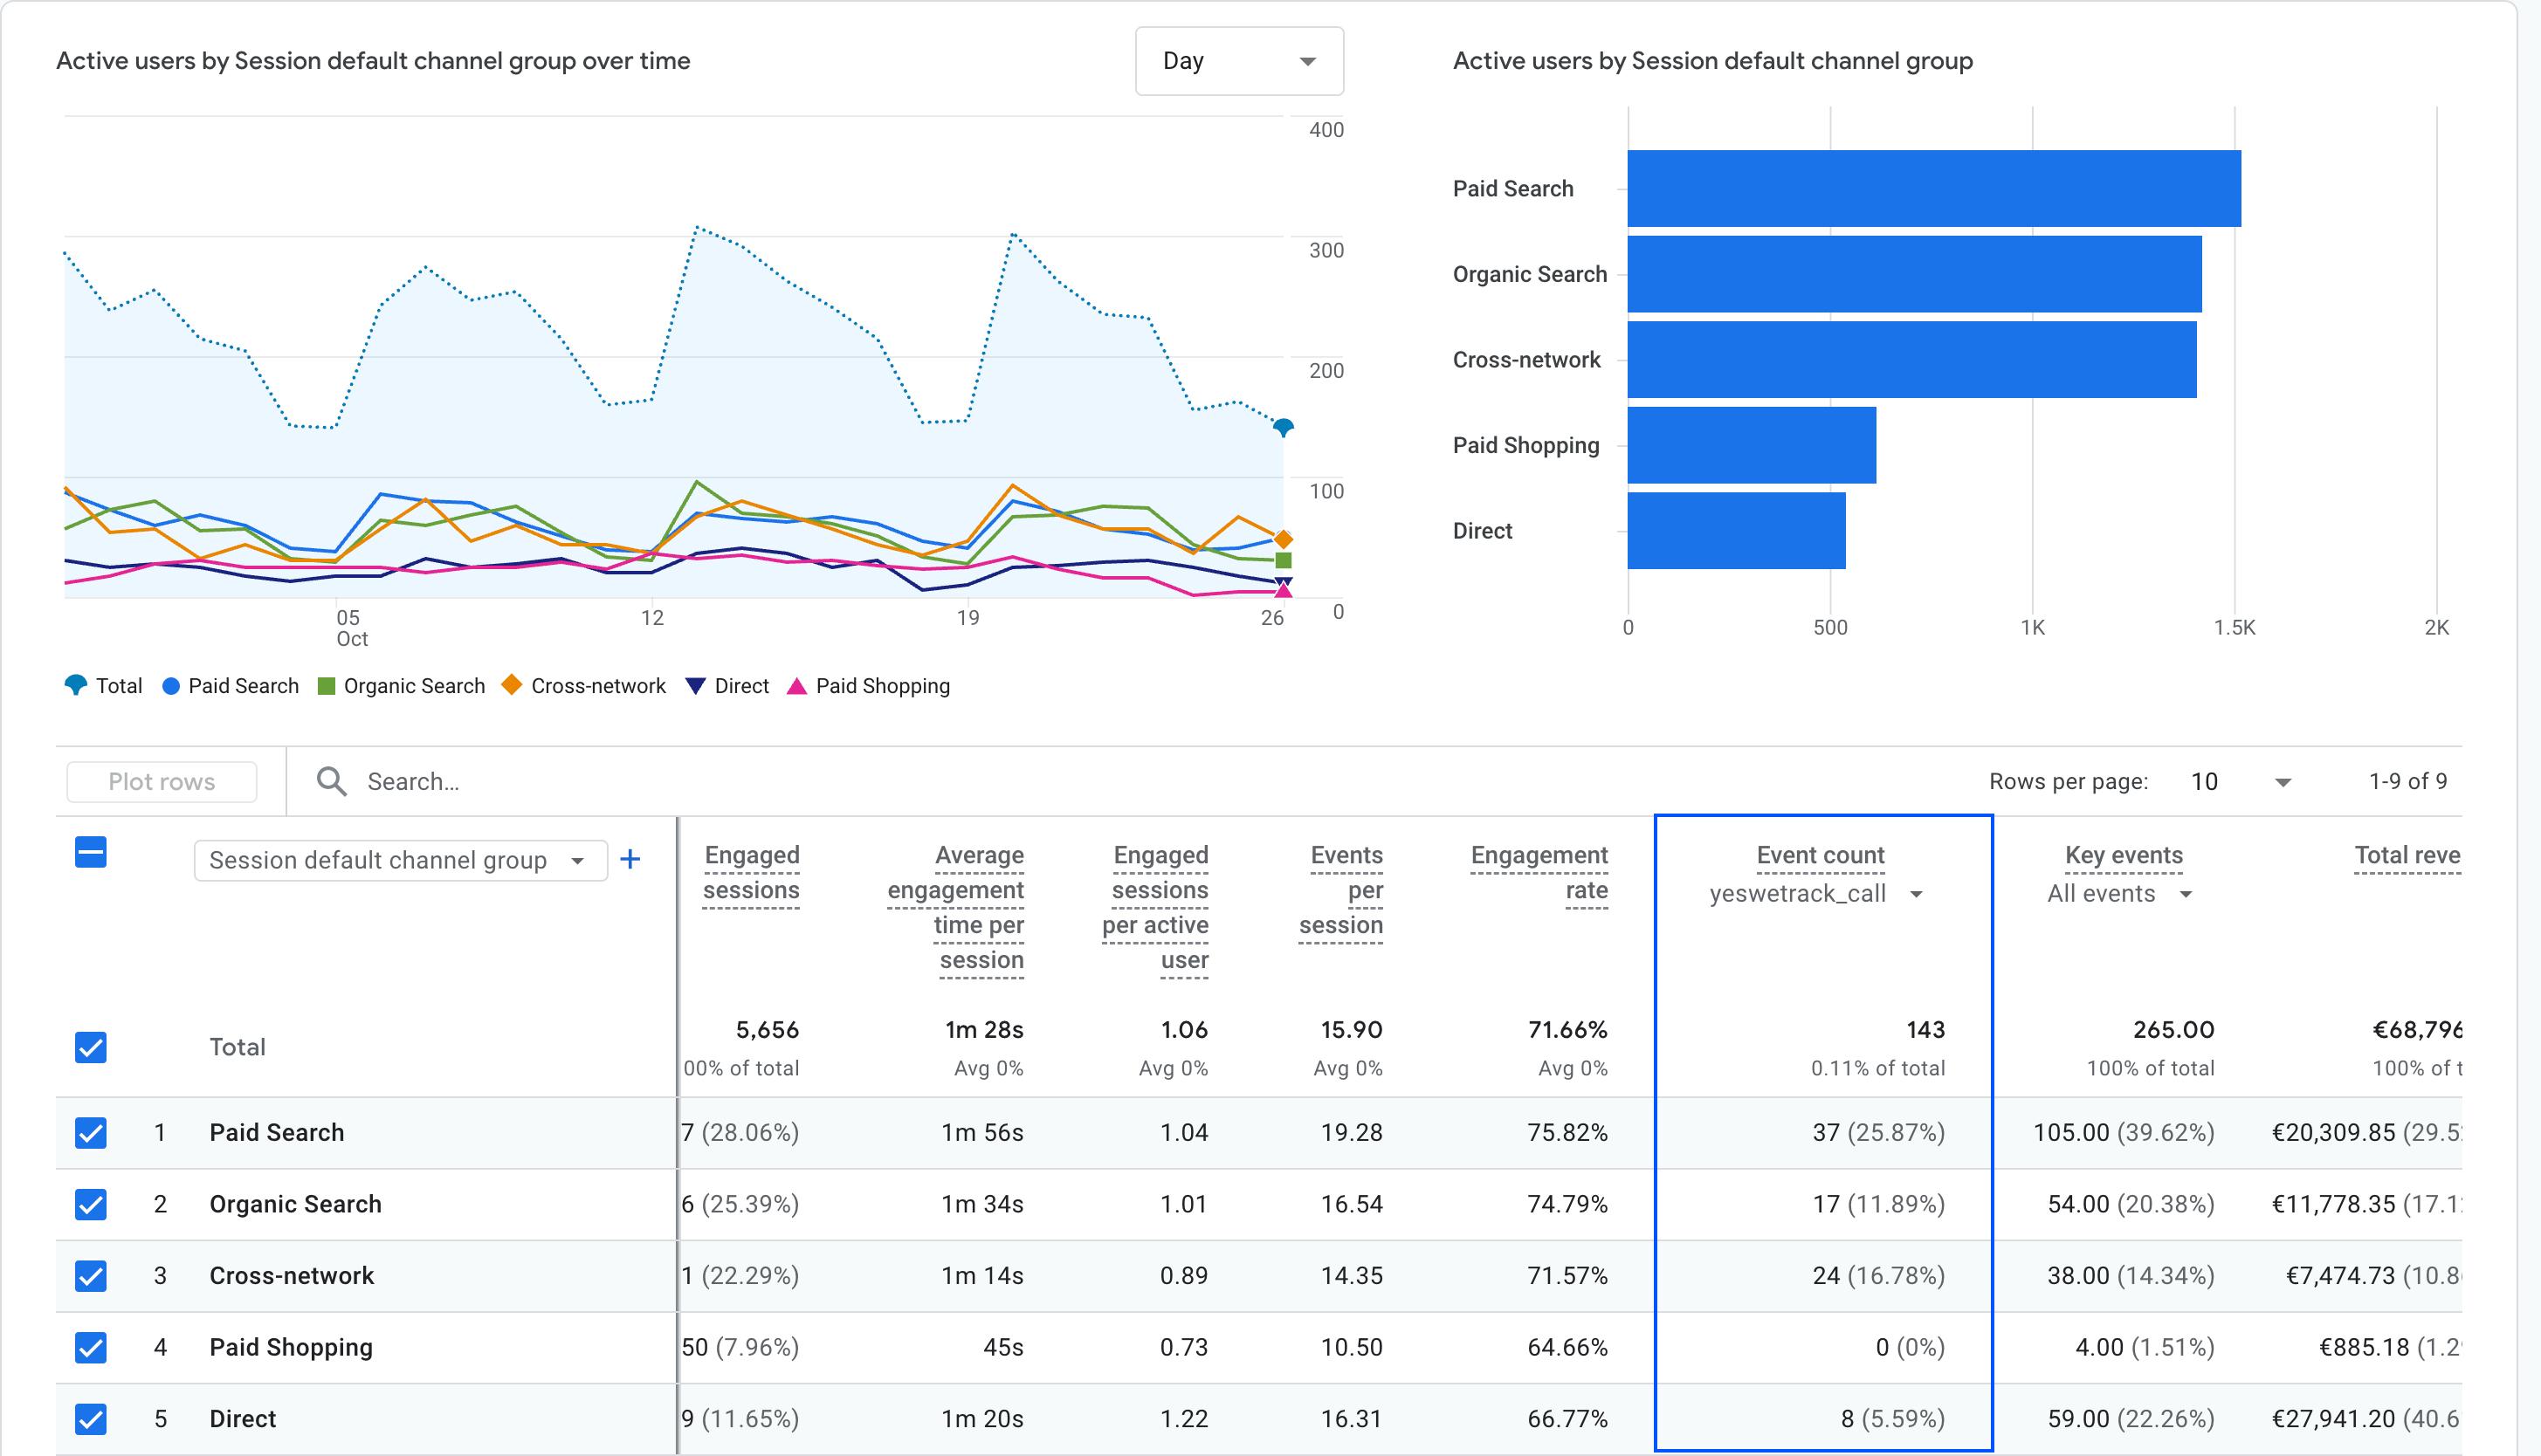Viewport: 2541px width, 1456px height.
Task: Click the Direct navy triangle legend icon
Action: click(x=694, y=685)
